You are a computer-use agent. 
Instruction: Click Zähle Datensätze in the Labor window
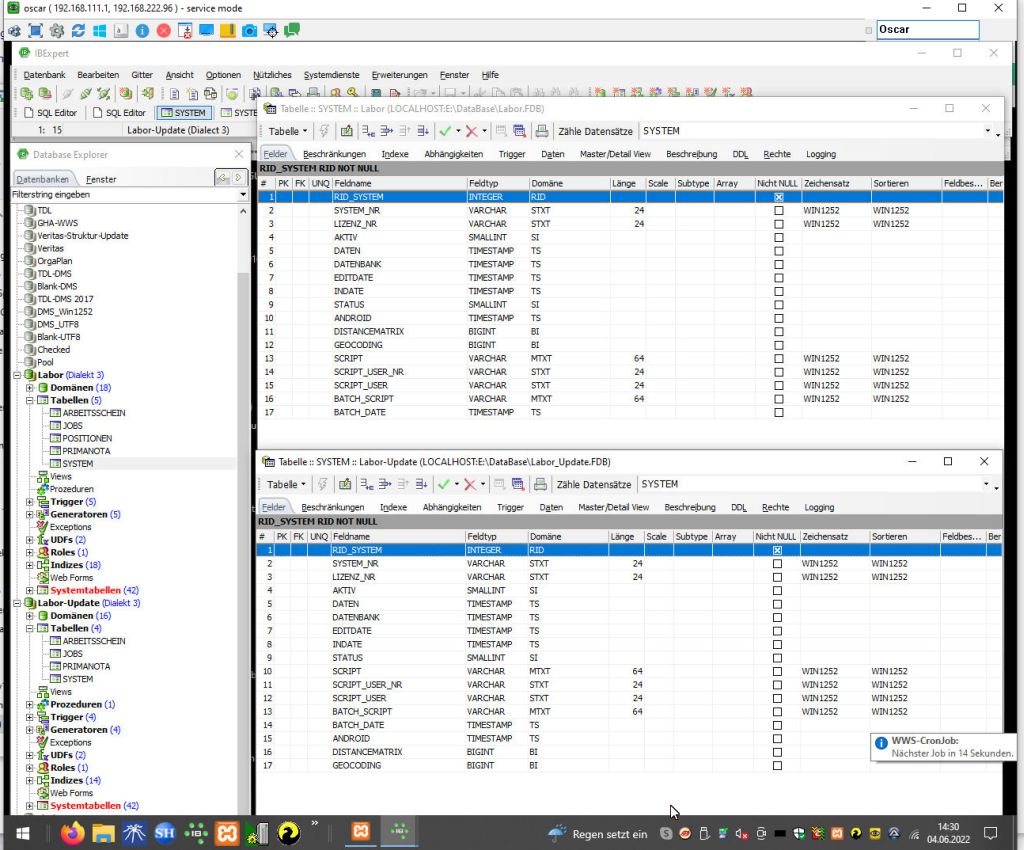click(595, 131)
